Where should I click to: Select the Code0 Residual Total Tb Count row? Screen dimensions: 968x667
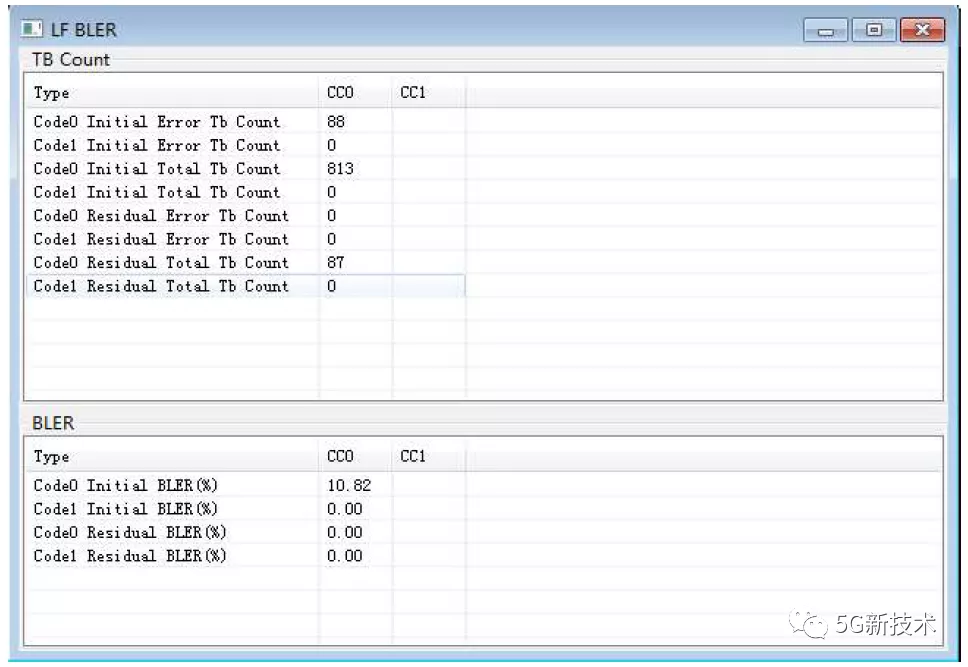tap(246, 262)
